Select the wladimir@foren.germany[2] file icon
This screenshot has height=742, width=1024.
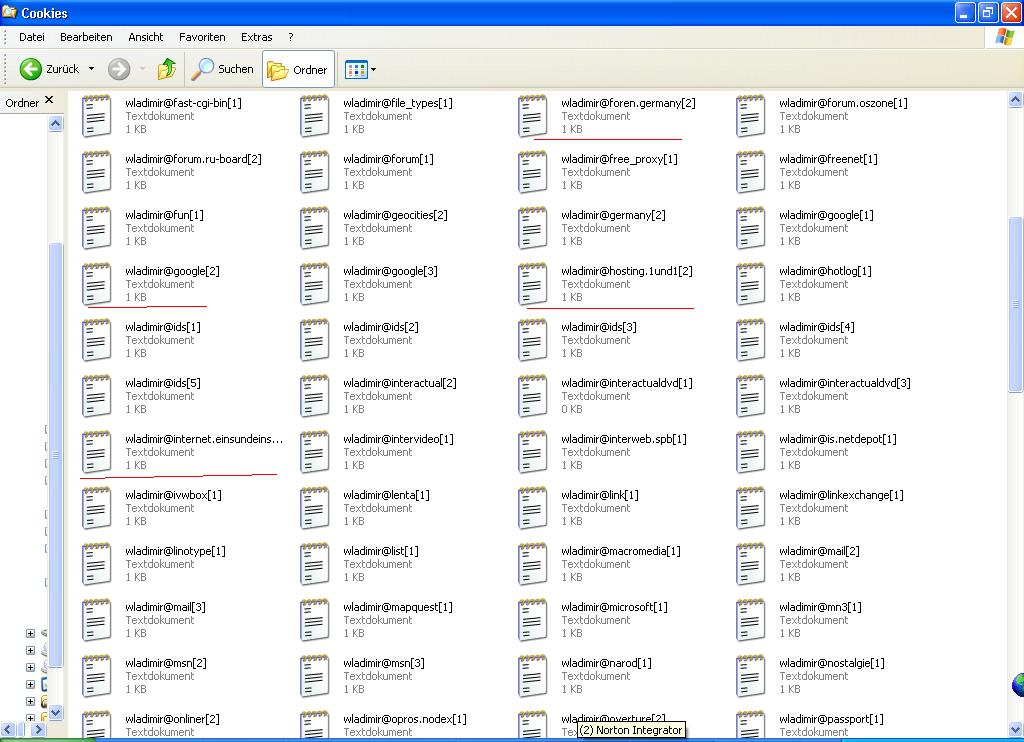(x=532, y=116)
